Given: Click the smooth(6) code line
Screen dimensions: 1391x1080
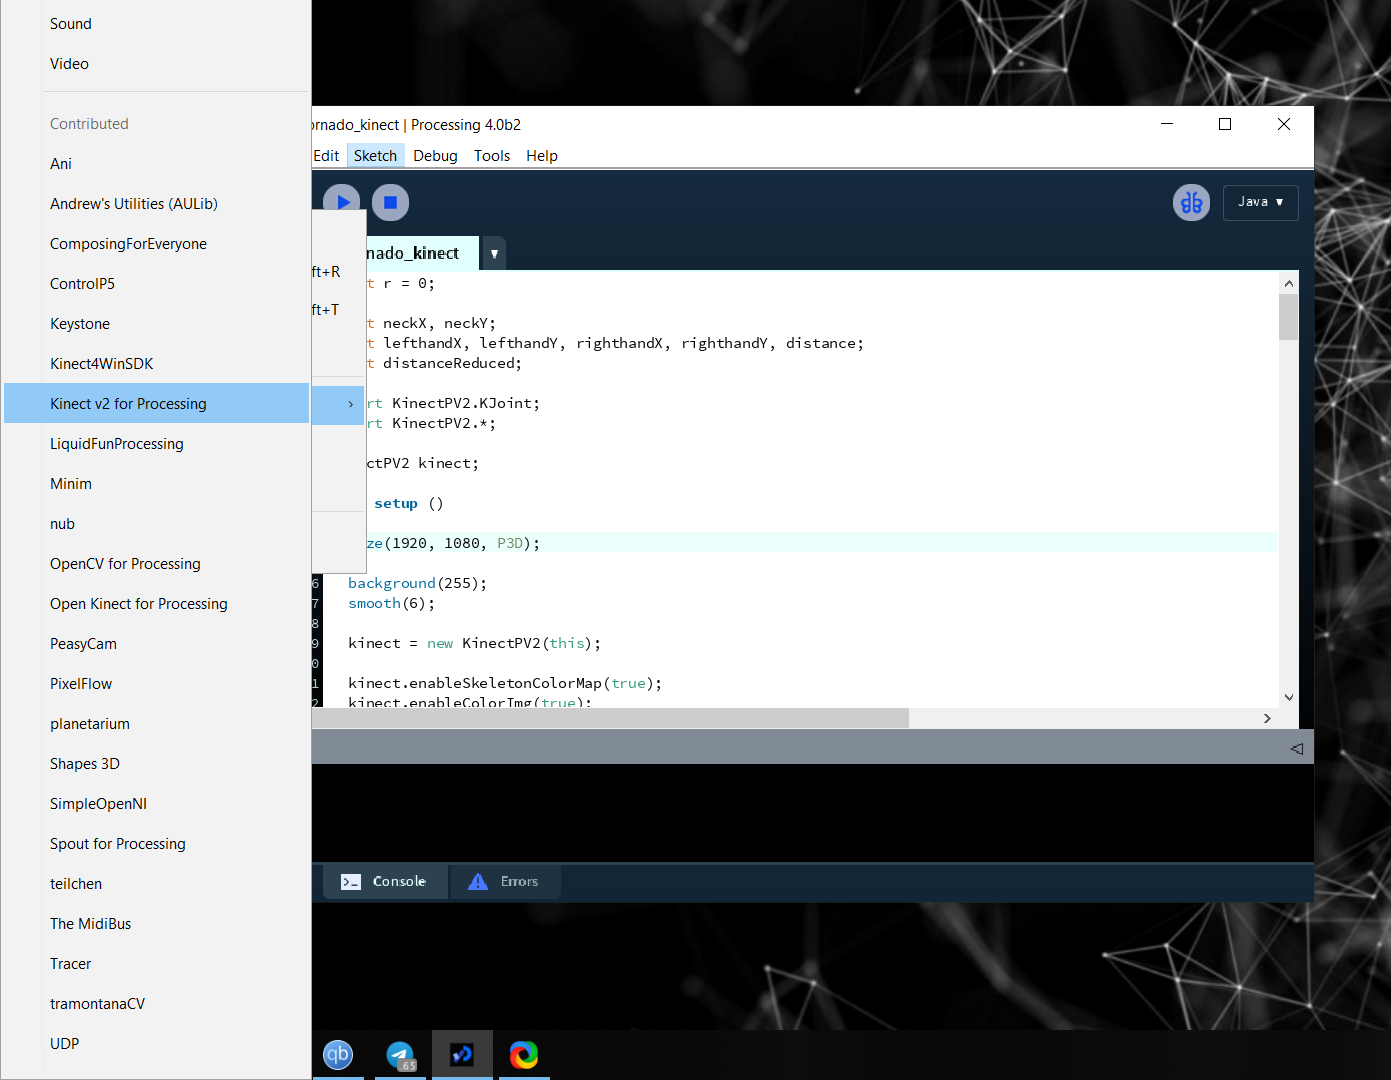Looking at the screenshot, I should (x=391, y=603).
